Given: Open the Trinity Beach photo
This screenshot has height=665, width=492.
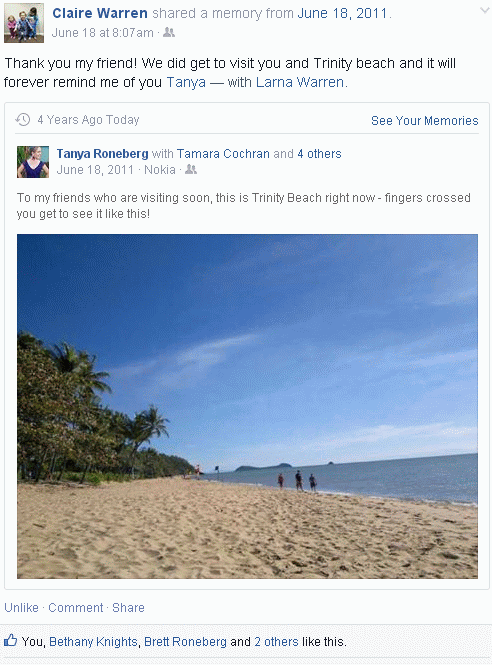Looking at the screenshot, I should tap(247, 406).
